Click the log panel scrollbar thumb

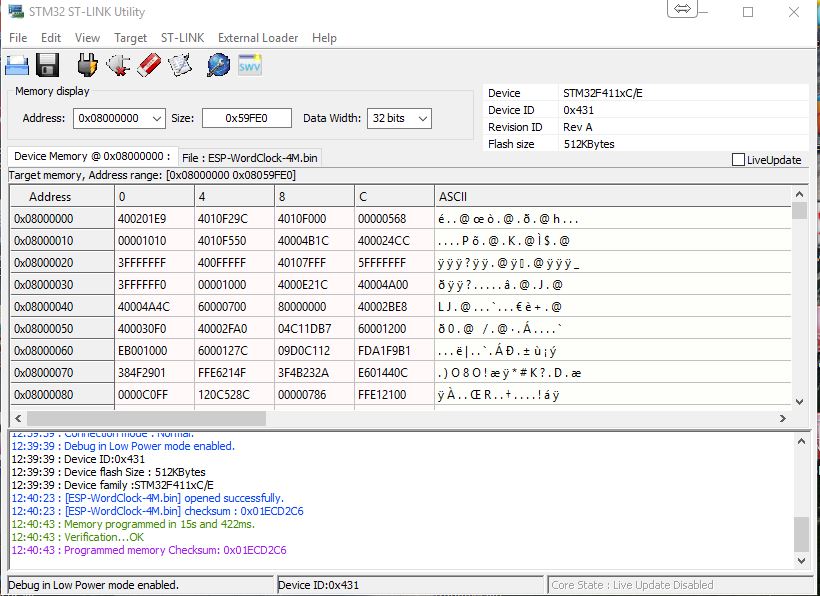(x=801, y=534)
